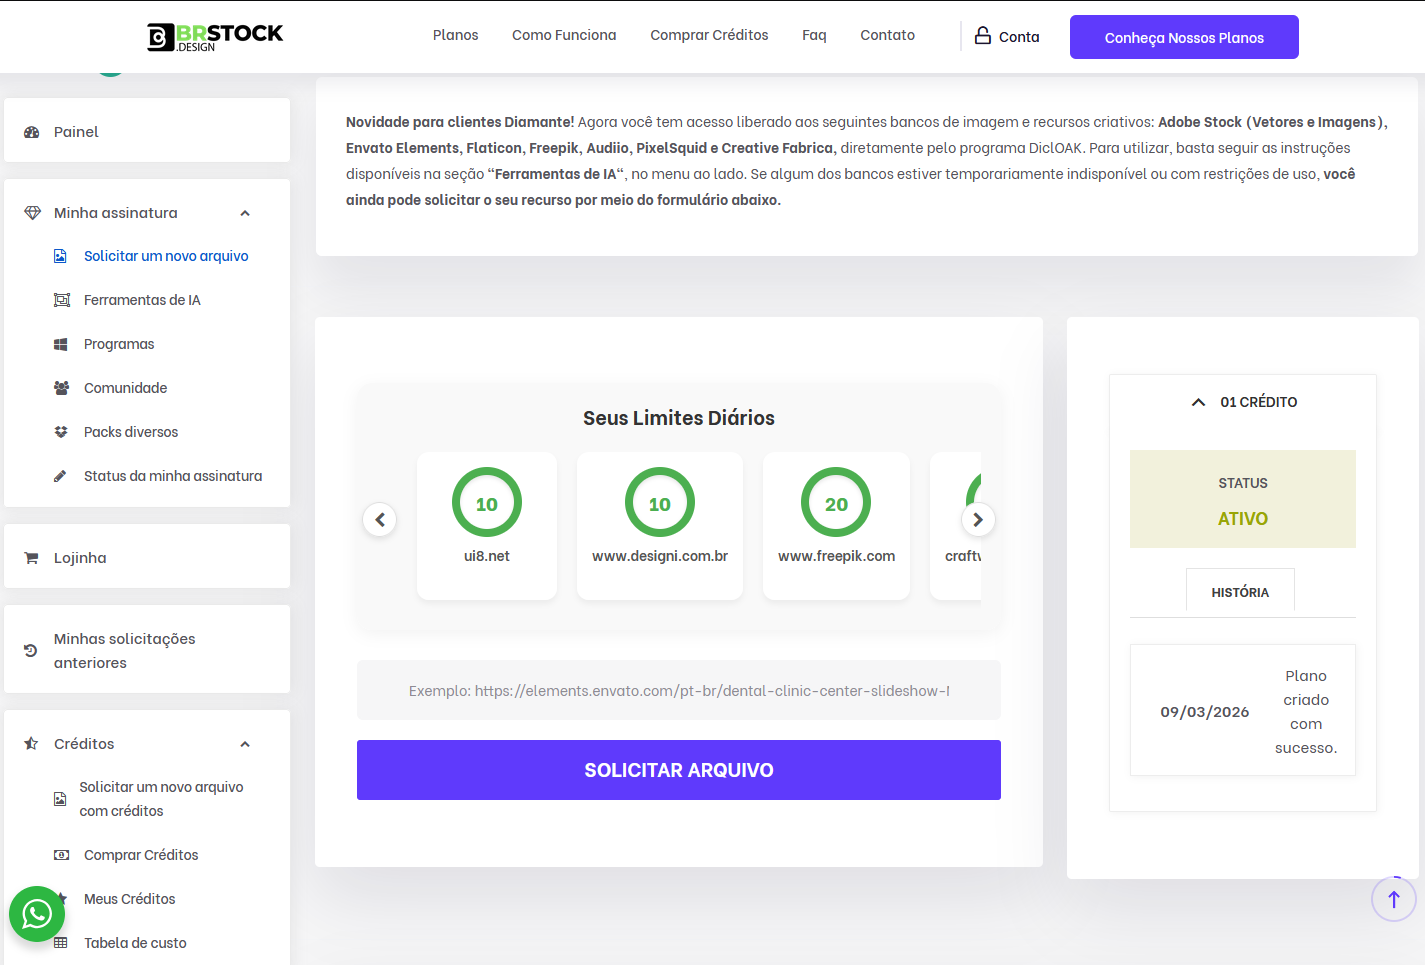Collapse the Créditos sidebar section

245,744
